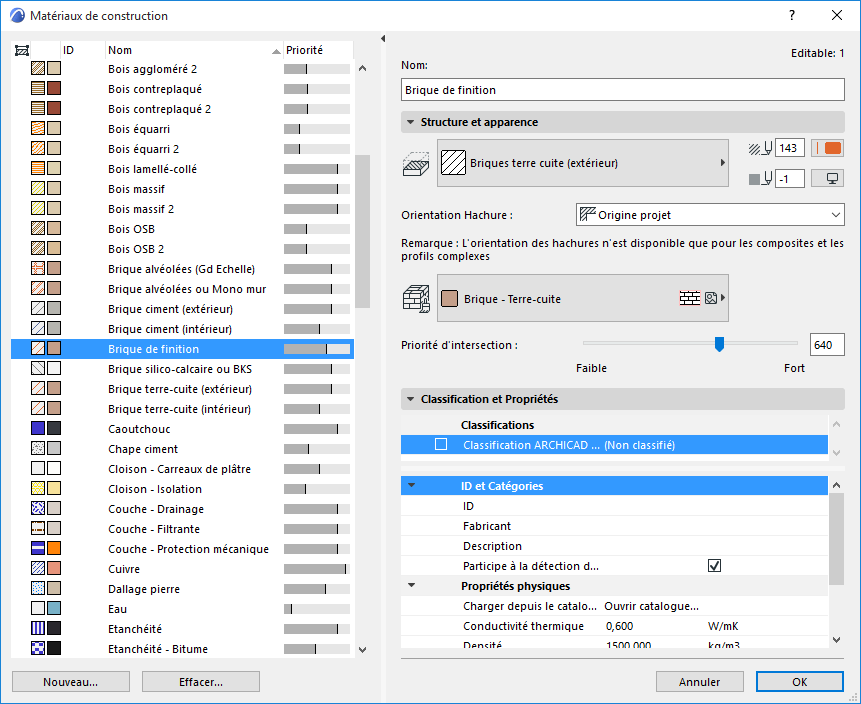861x704 pixels.
Task: Click the Cuivre hatch fill icon
Action: pyautogui.click(x=38, y=568)
